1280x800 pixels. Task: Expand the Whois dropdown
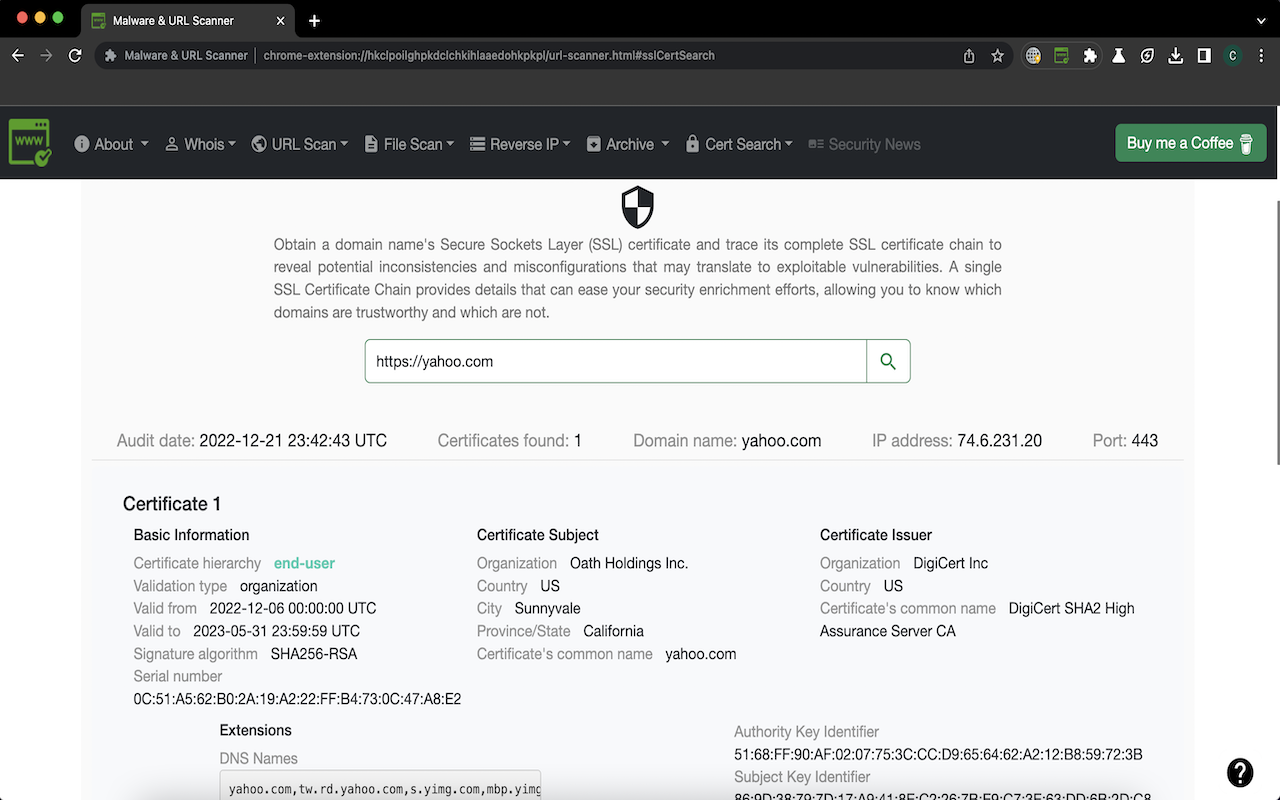coord(201,143)
